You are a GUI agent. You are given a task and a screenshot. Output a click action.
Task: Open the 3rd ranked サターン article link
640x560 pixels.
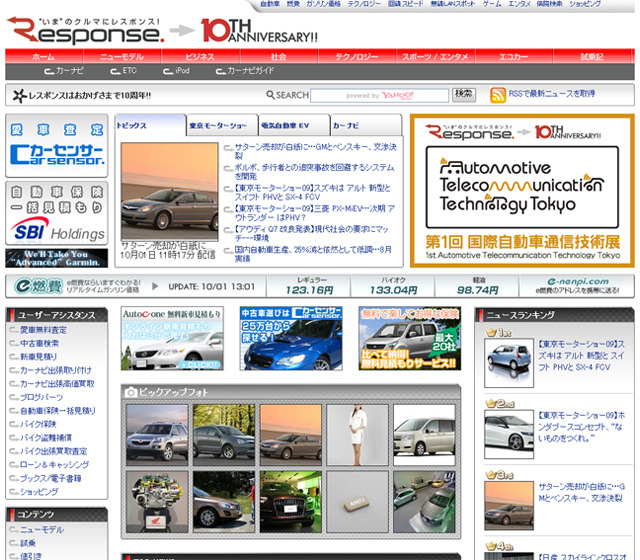coord(581,492)
